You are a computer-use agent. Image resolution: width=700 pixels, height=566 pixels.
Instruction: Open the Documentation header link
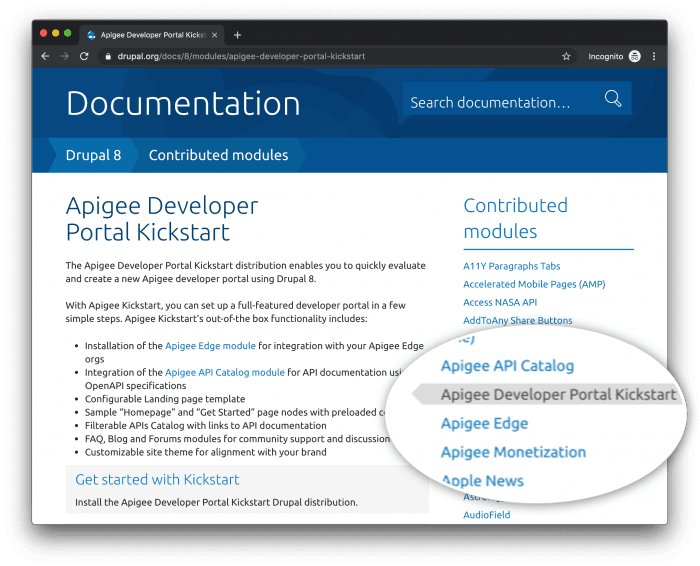[183, 104]
